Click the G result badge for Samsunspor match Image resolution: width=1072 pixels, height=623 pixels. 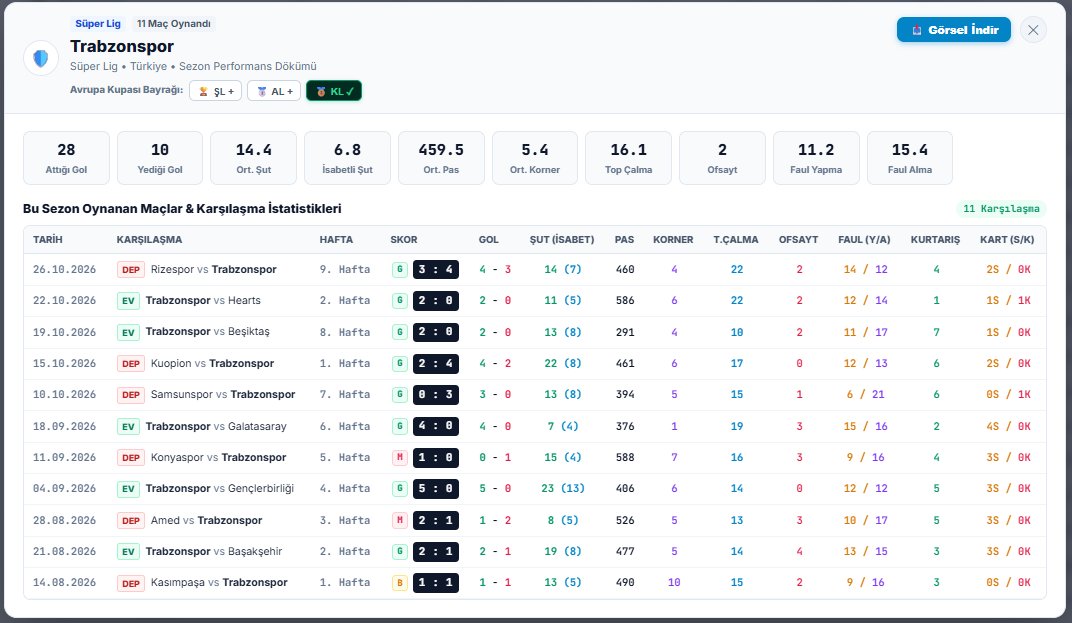point(400,395)
